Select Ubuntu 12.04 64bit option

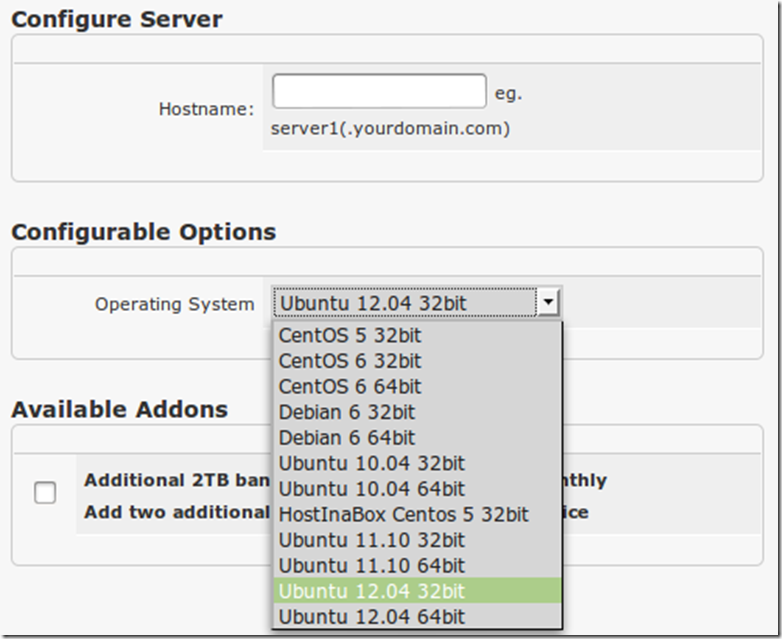(417, 617)
